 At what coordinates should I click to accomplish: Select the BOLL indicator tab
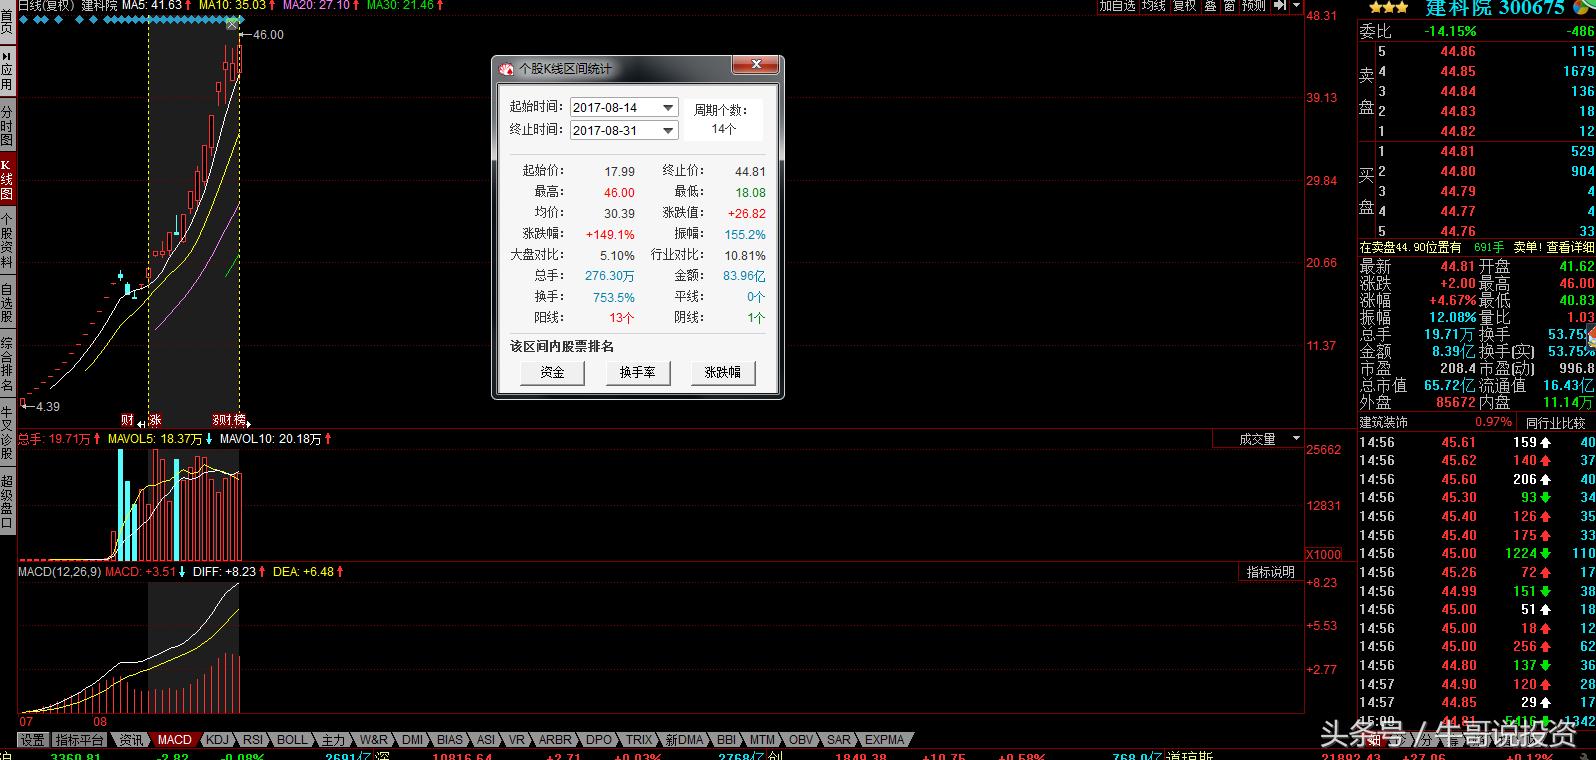pos(292,740)
